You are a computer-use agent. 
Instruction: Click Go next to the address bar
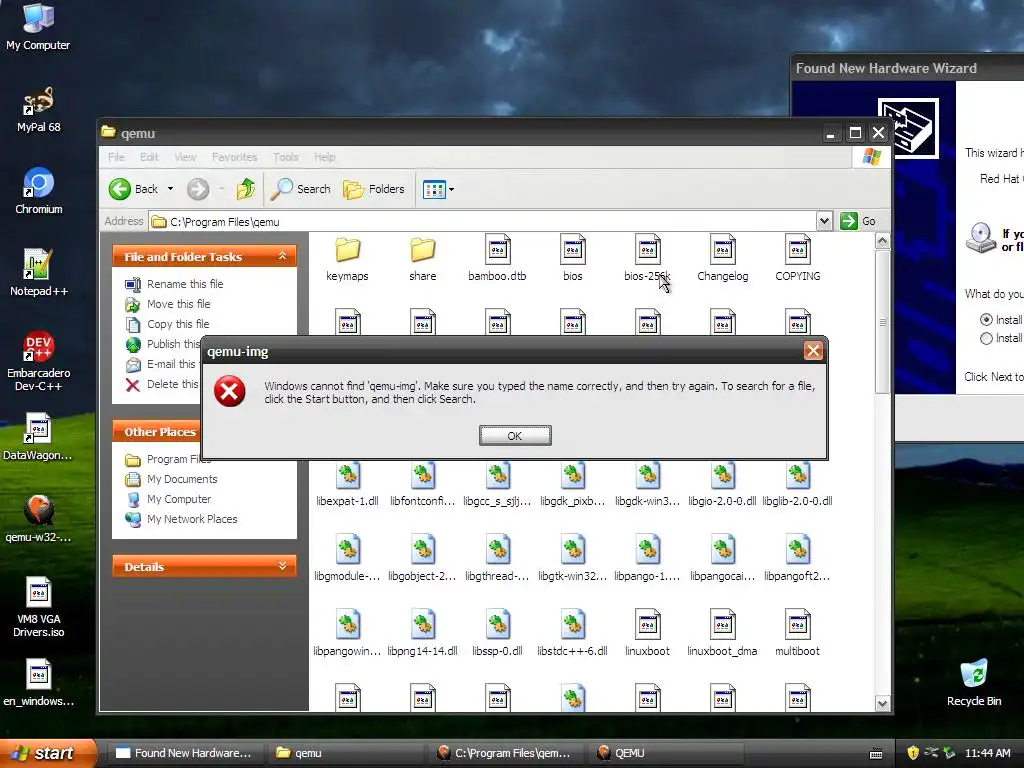858,221
